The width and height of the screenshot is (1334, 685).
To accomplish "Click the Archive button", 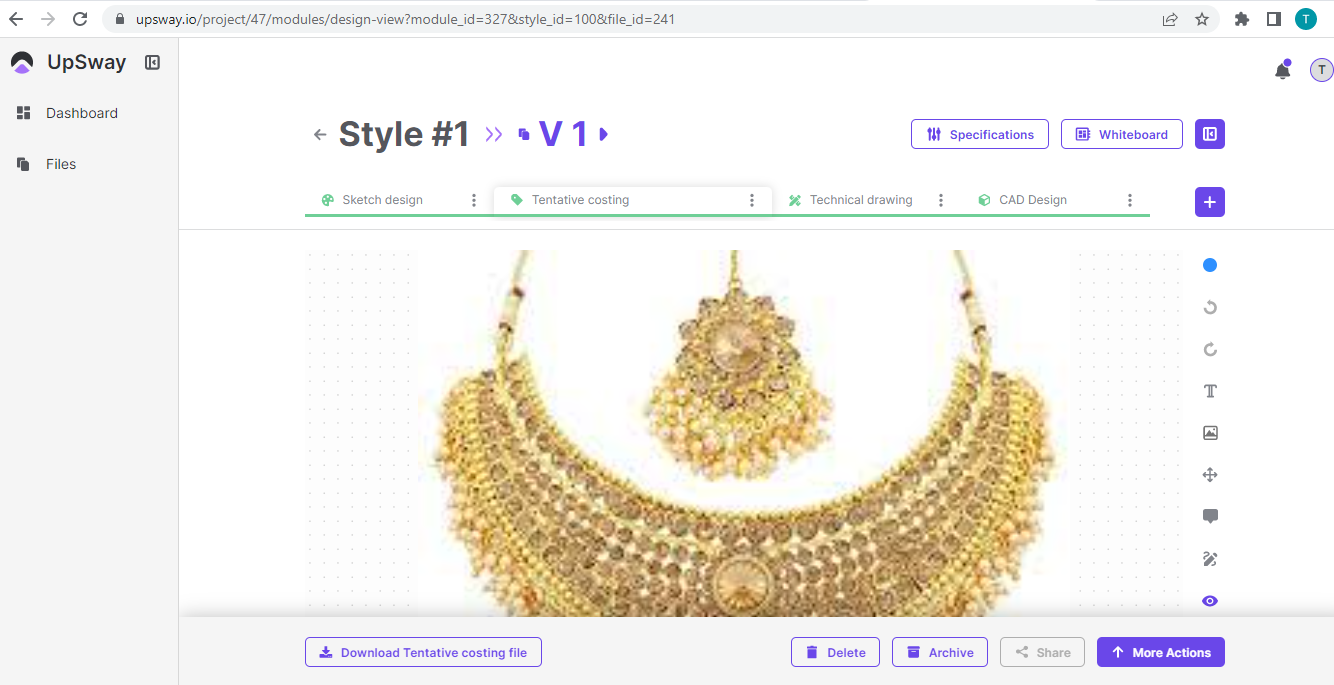I will click(x=939, y=652).
